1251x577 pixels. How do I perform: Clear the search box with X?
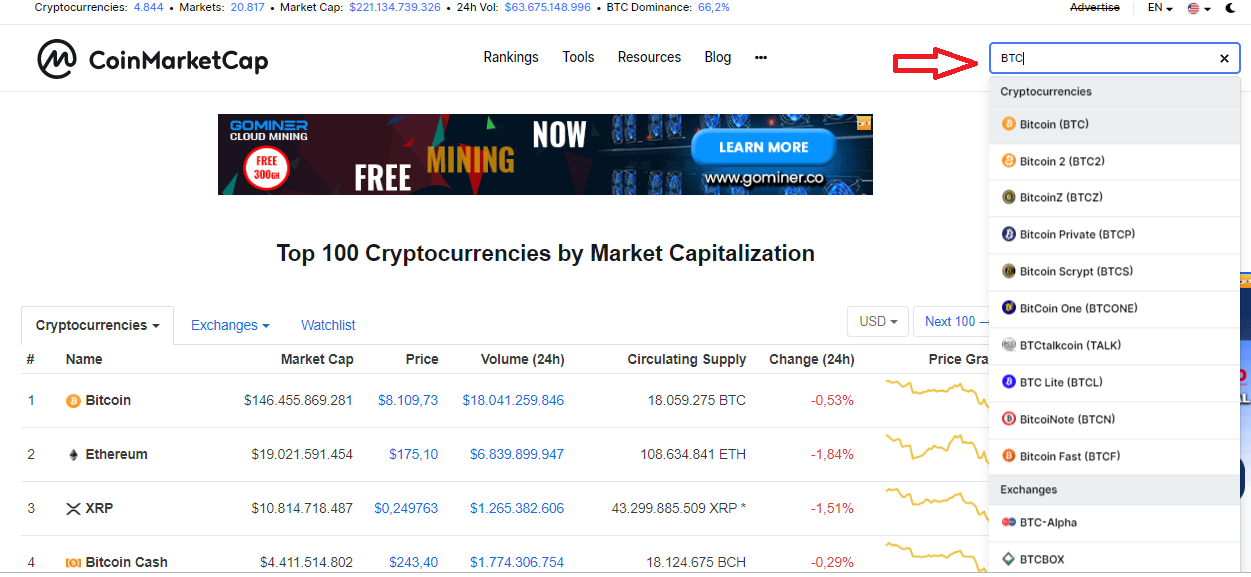(1224, 59)
